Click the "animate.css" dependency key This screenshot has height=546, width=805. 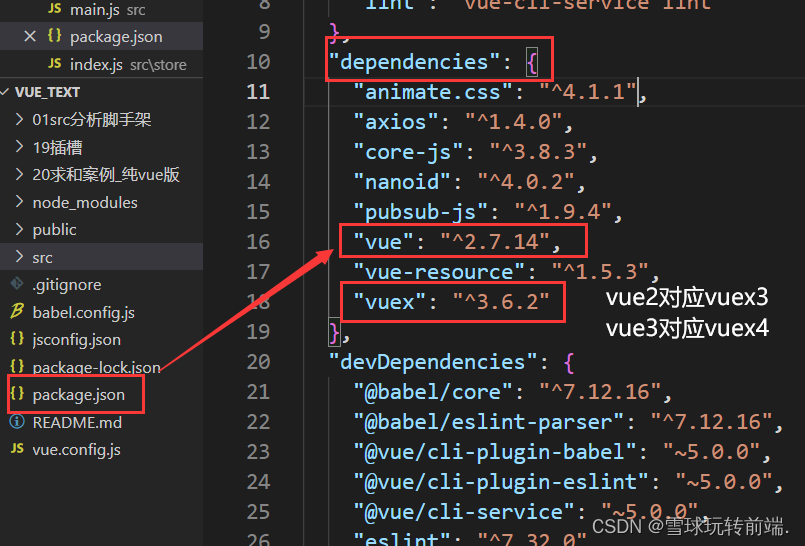pyautogui.click(x=433, y=92)
